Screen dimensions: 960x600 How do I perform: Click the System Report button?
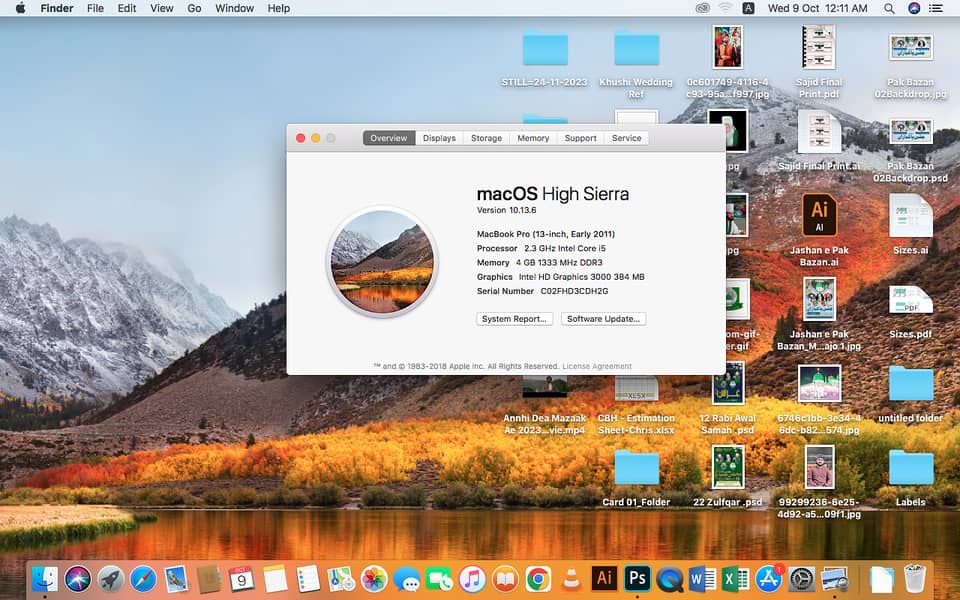pos(514,319)
